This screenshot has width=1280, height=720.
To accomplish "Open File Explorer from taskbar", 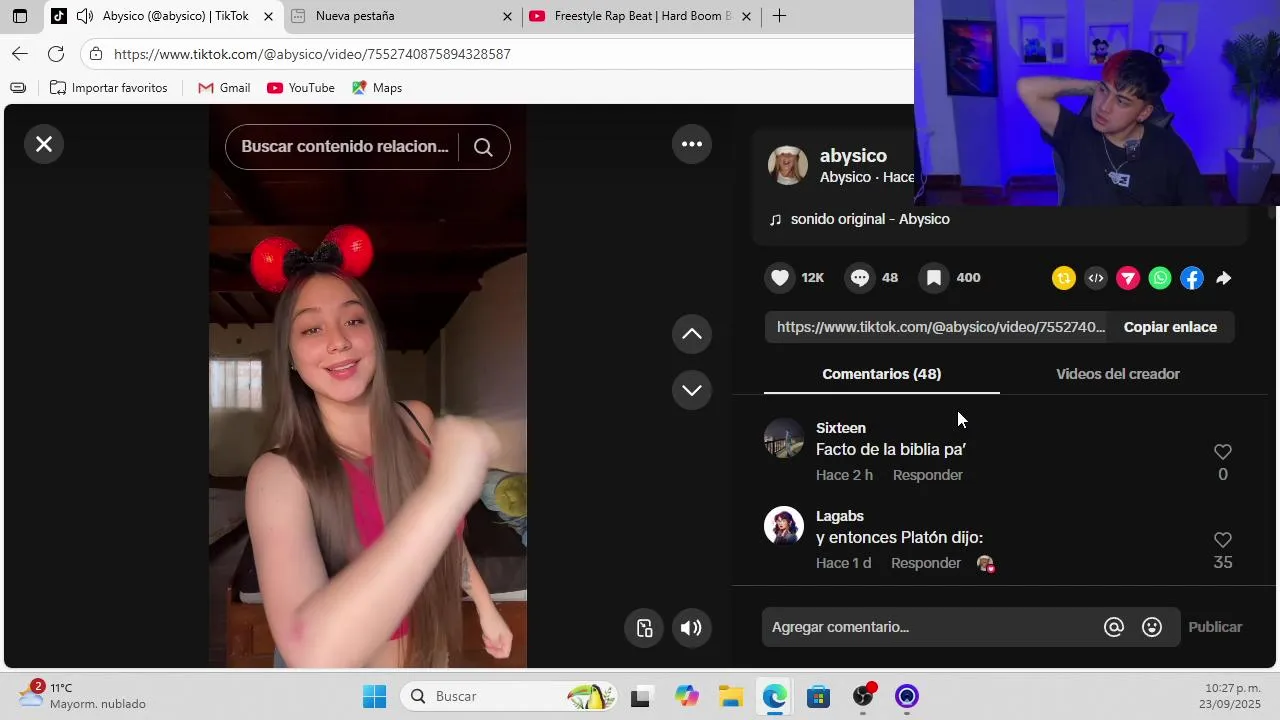I will 730,696.
